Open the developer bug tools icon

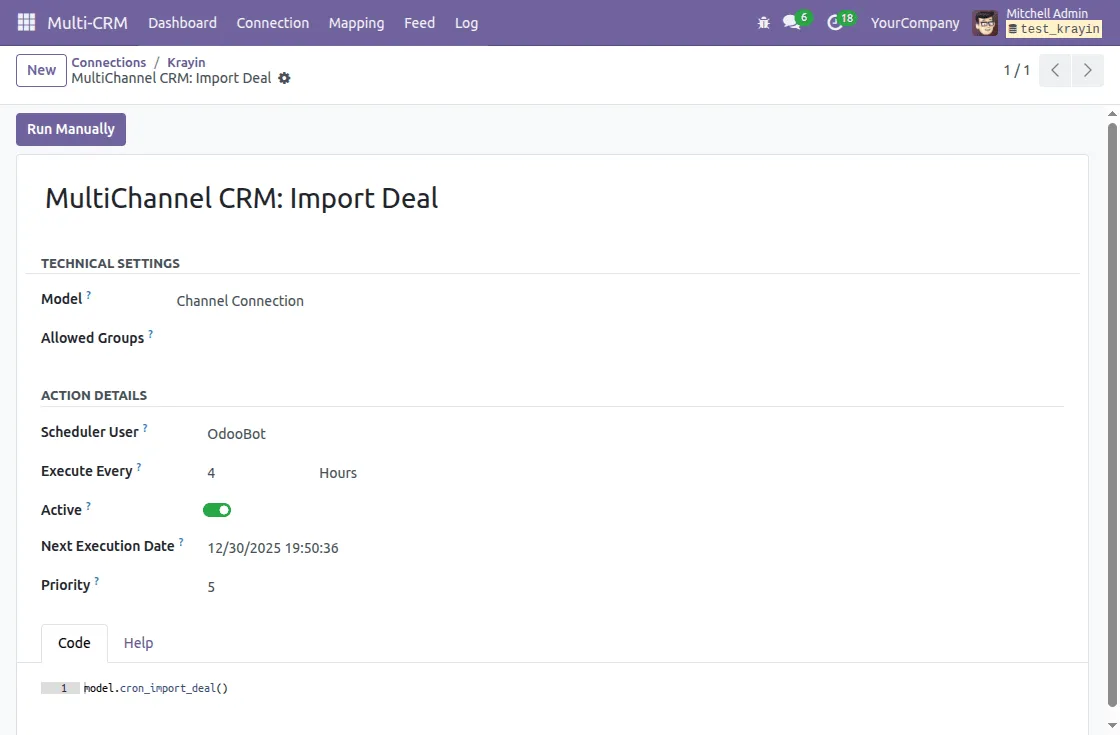(x=763, y=22)
